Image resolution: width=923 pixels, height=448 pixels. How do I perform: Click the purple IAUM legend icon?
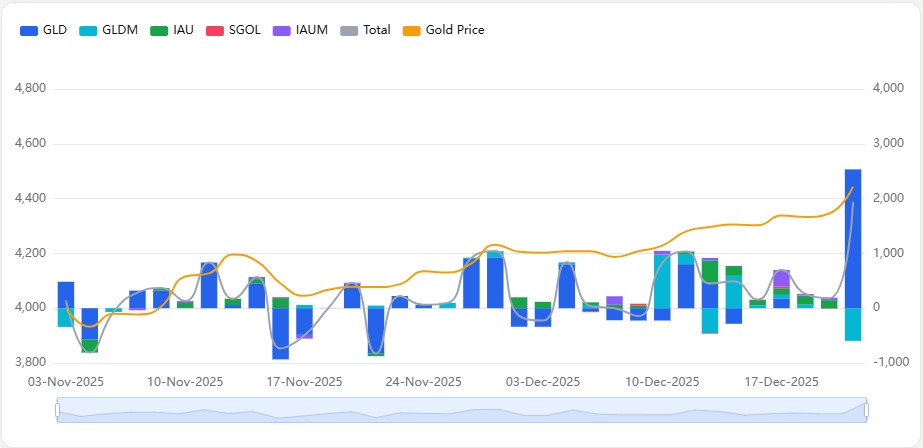pyautogui.click(x=282, y=30)
